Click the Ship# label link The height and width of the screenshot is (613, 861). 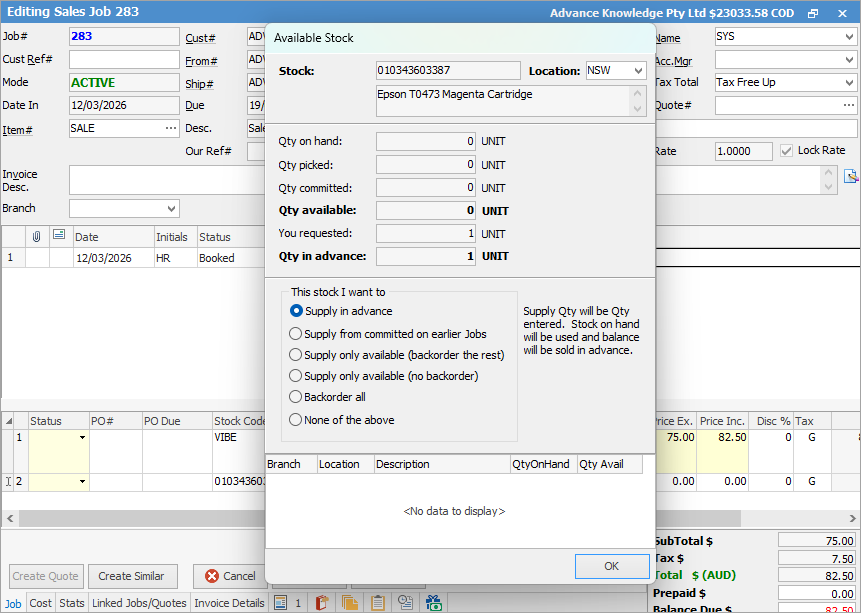pos(199,84)
